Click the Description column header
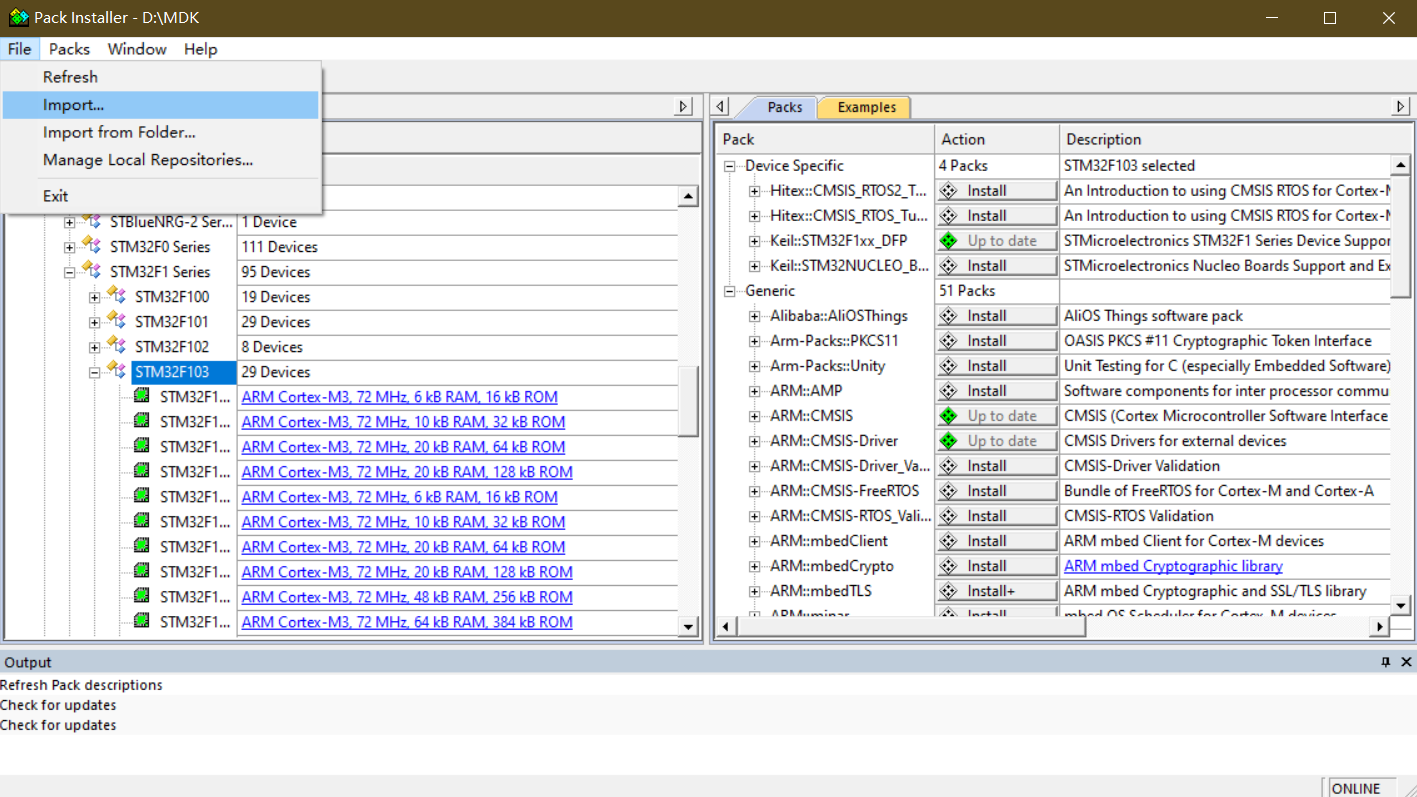 click(1234, 139)
